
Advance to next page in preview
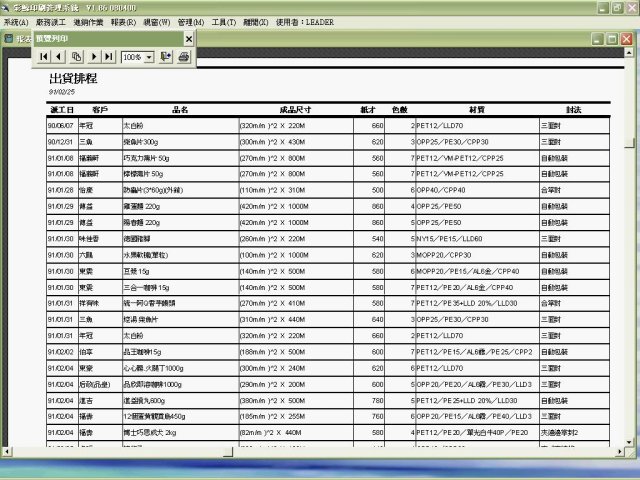coord(94,57)
